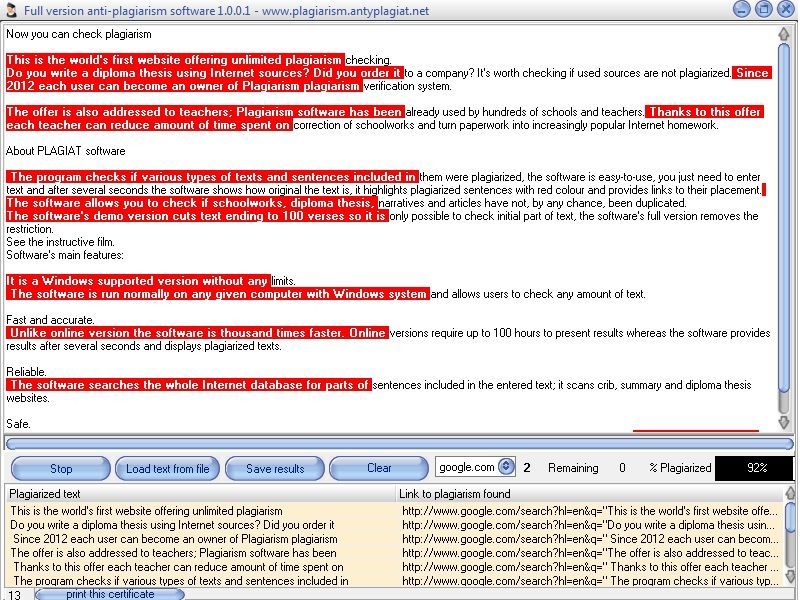Click the results list scroll down arrow
The height and width of the screenshot is (600, 800).
(790, 576)
